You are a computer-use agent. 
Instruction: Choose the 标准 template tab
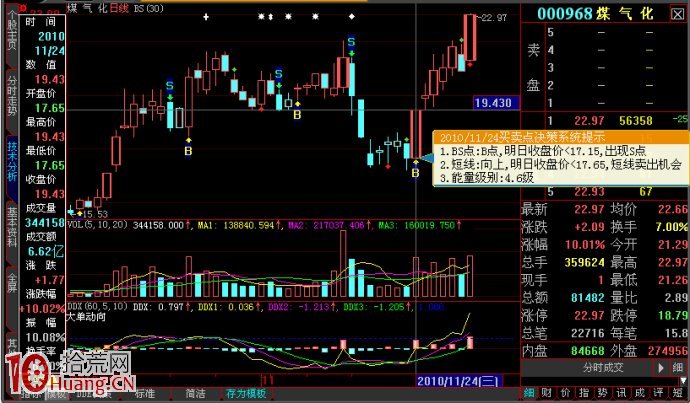coord(145,393)
